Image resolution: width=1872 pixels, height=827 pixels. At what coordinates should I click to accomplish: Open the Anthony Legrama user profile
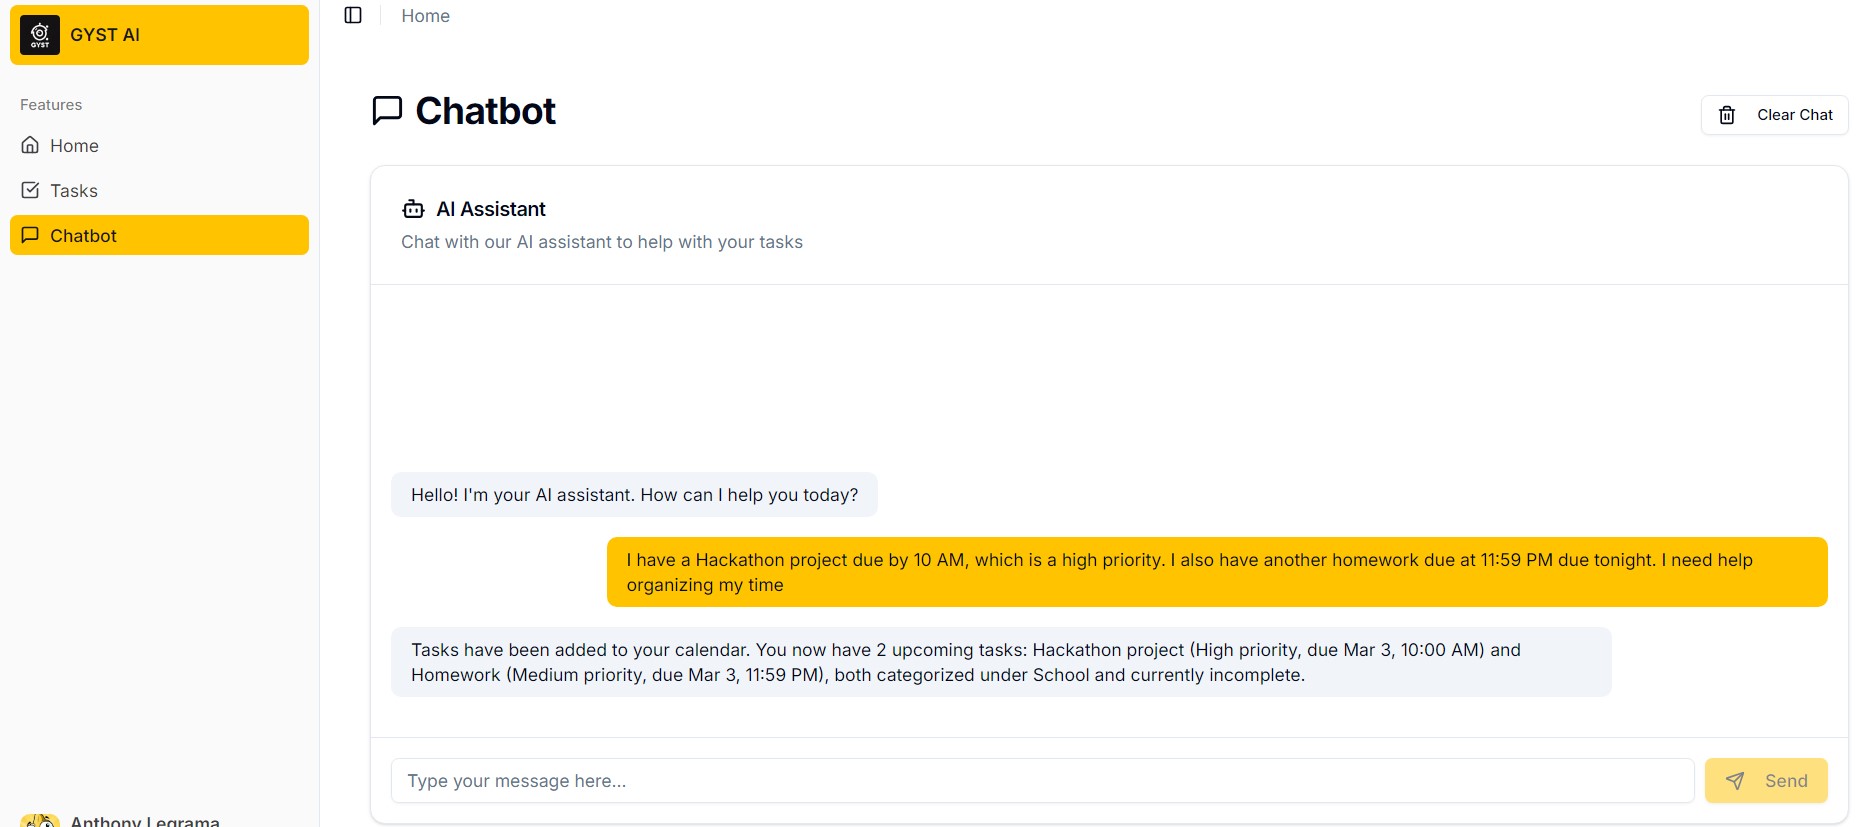(x=144, y=820)
